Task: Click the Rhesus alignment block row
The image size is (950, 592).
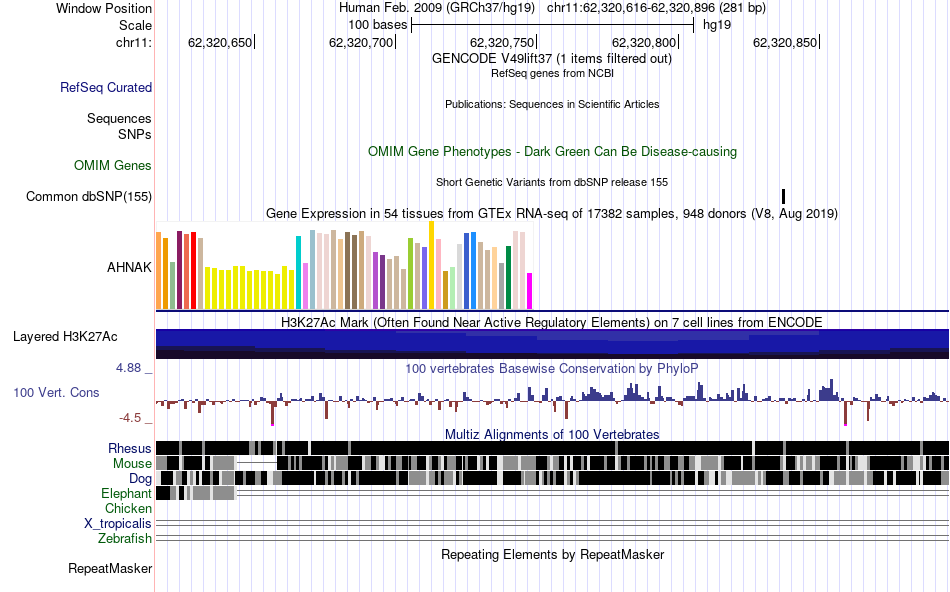Action: click(552, 448)
